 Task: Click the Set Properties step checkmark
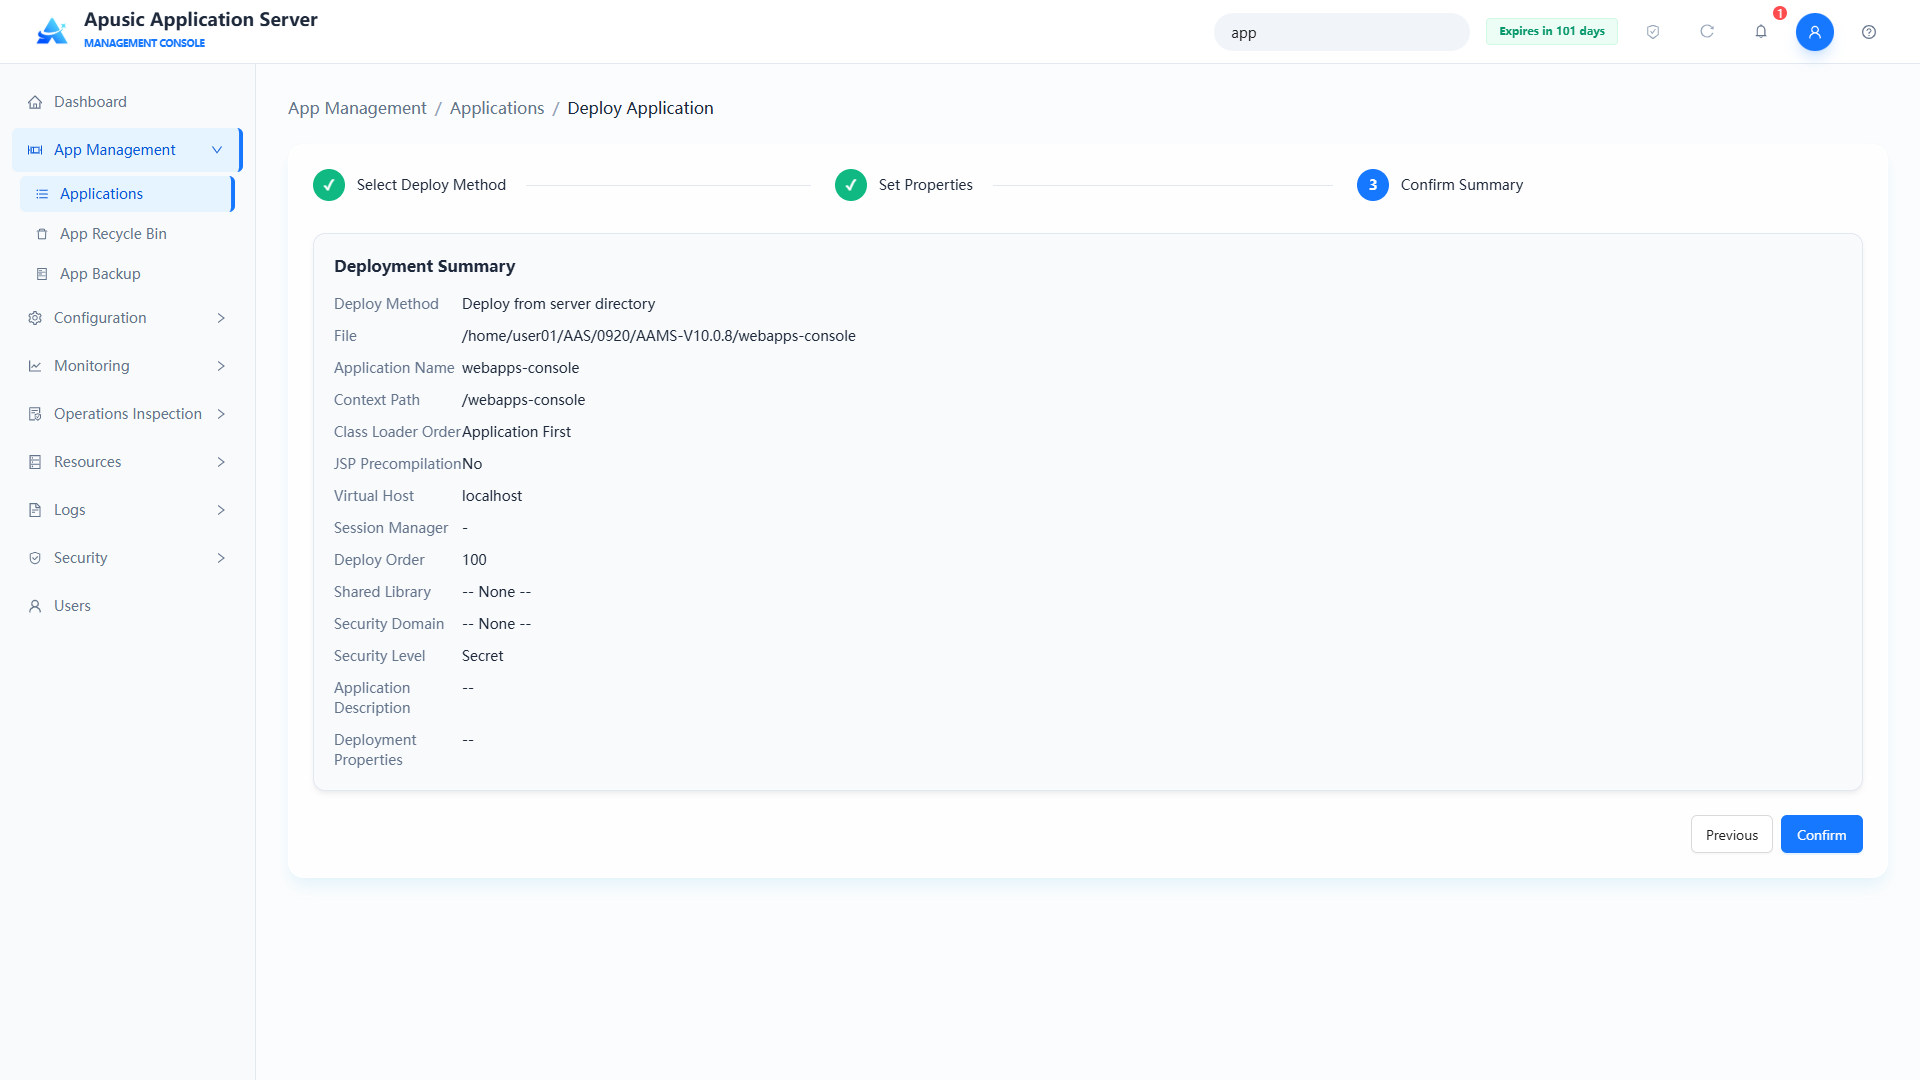851,185
